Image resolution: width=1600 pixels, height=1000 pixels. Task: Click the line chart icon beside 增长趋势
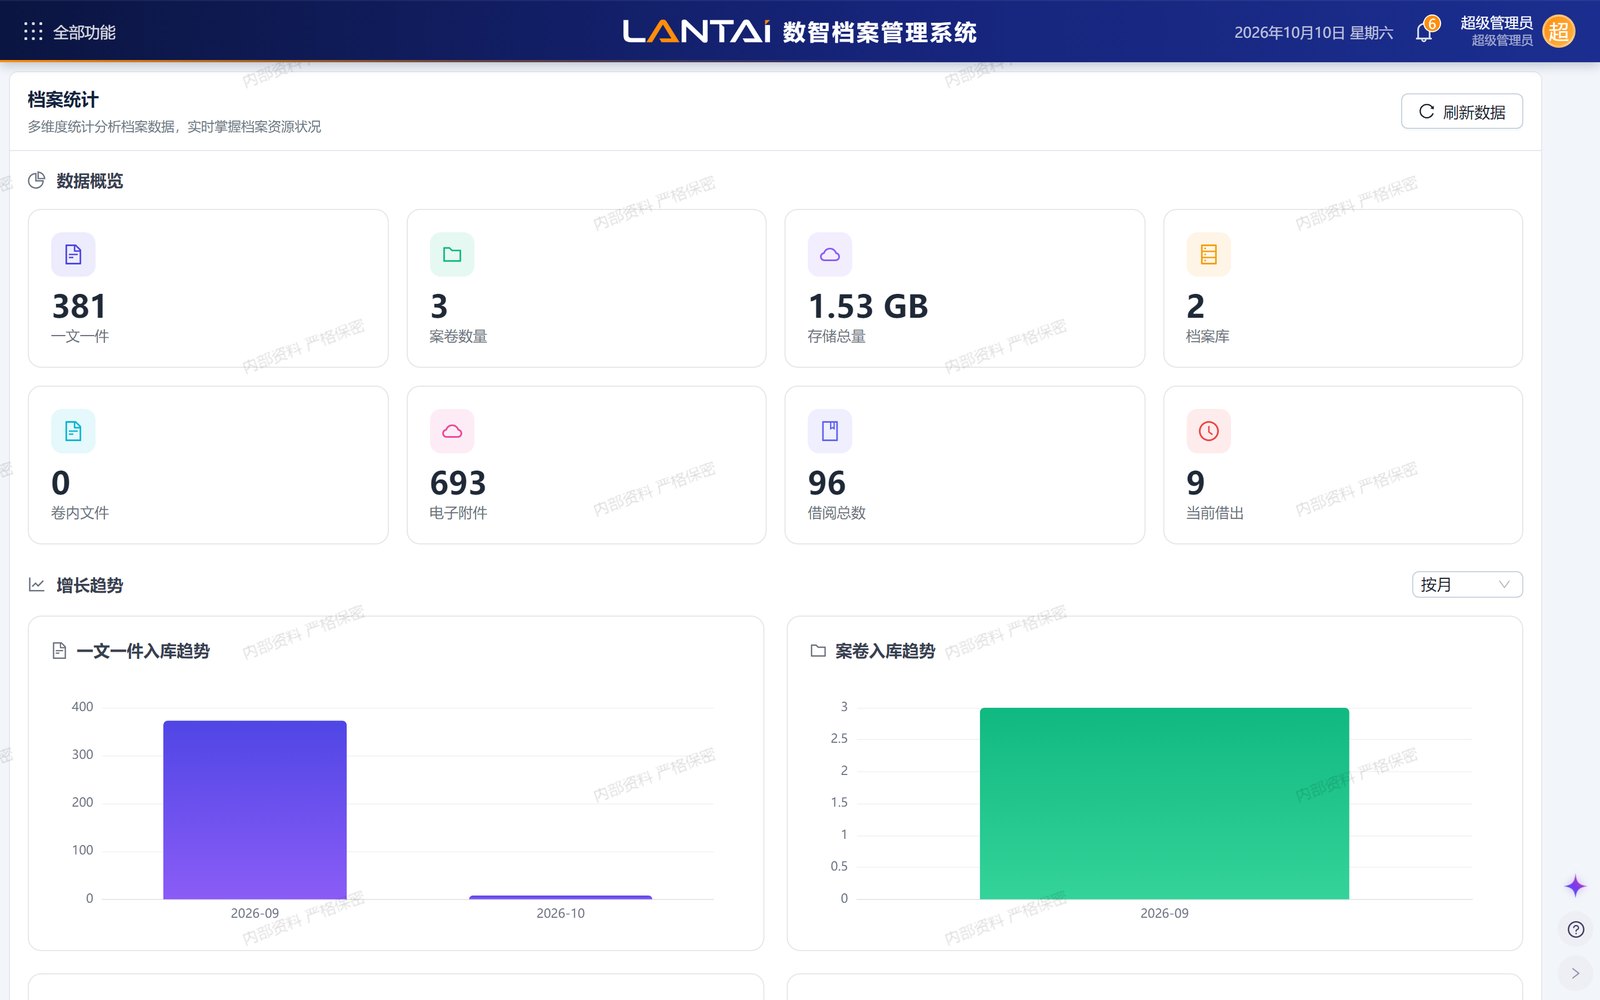tap(37, 585)
